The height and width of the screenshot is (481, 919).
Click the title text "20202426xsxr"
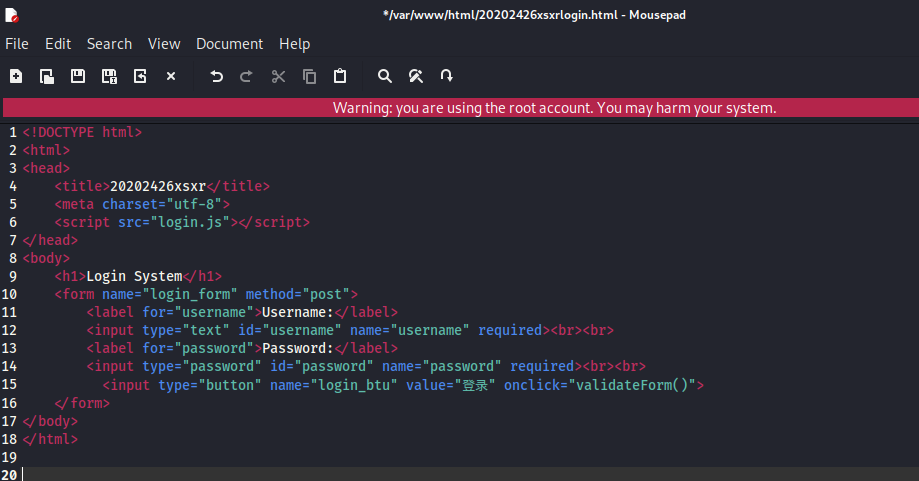158,186
